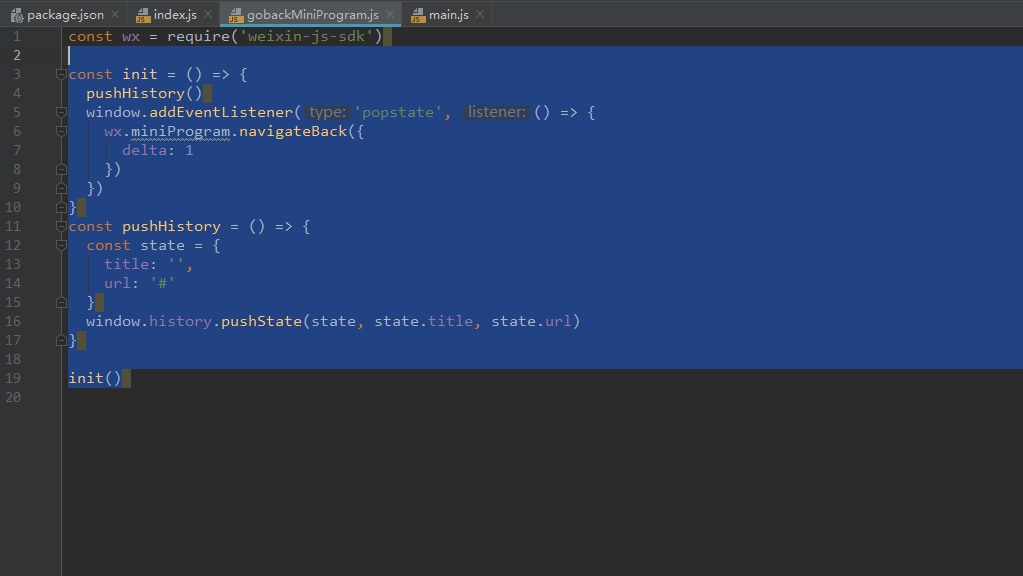Viewport: 1023px width, 576px height.
Task: Collapse the init function fold at line 3
Action: point(61,74)
